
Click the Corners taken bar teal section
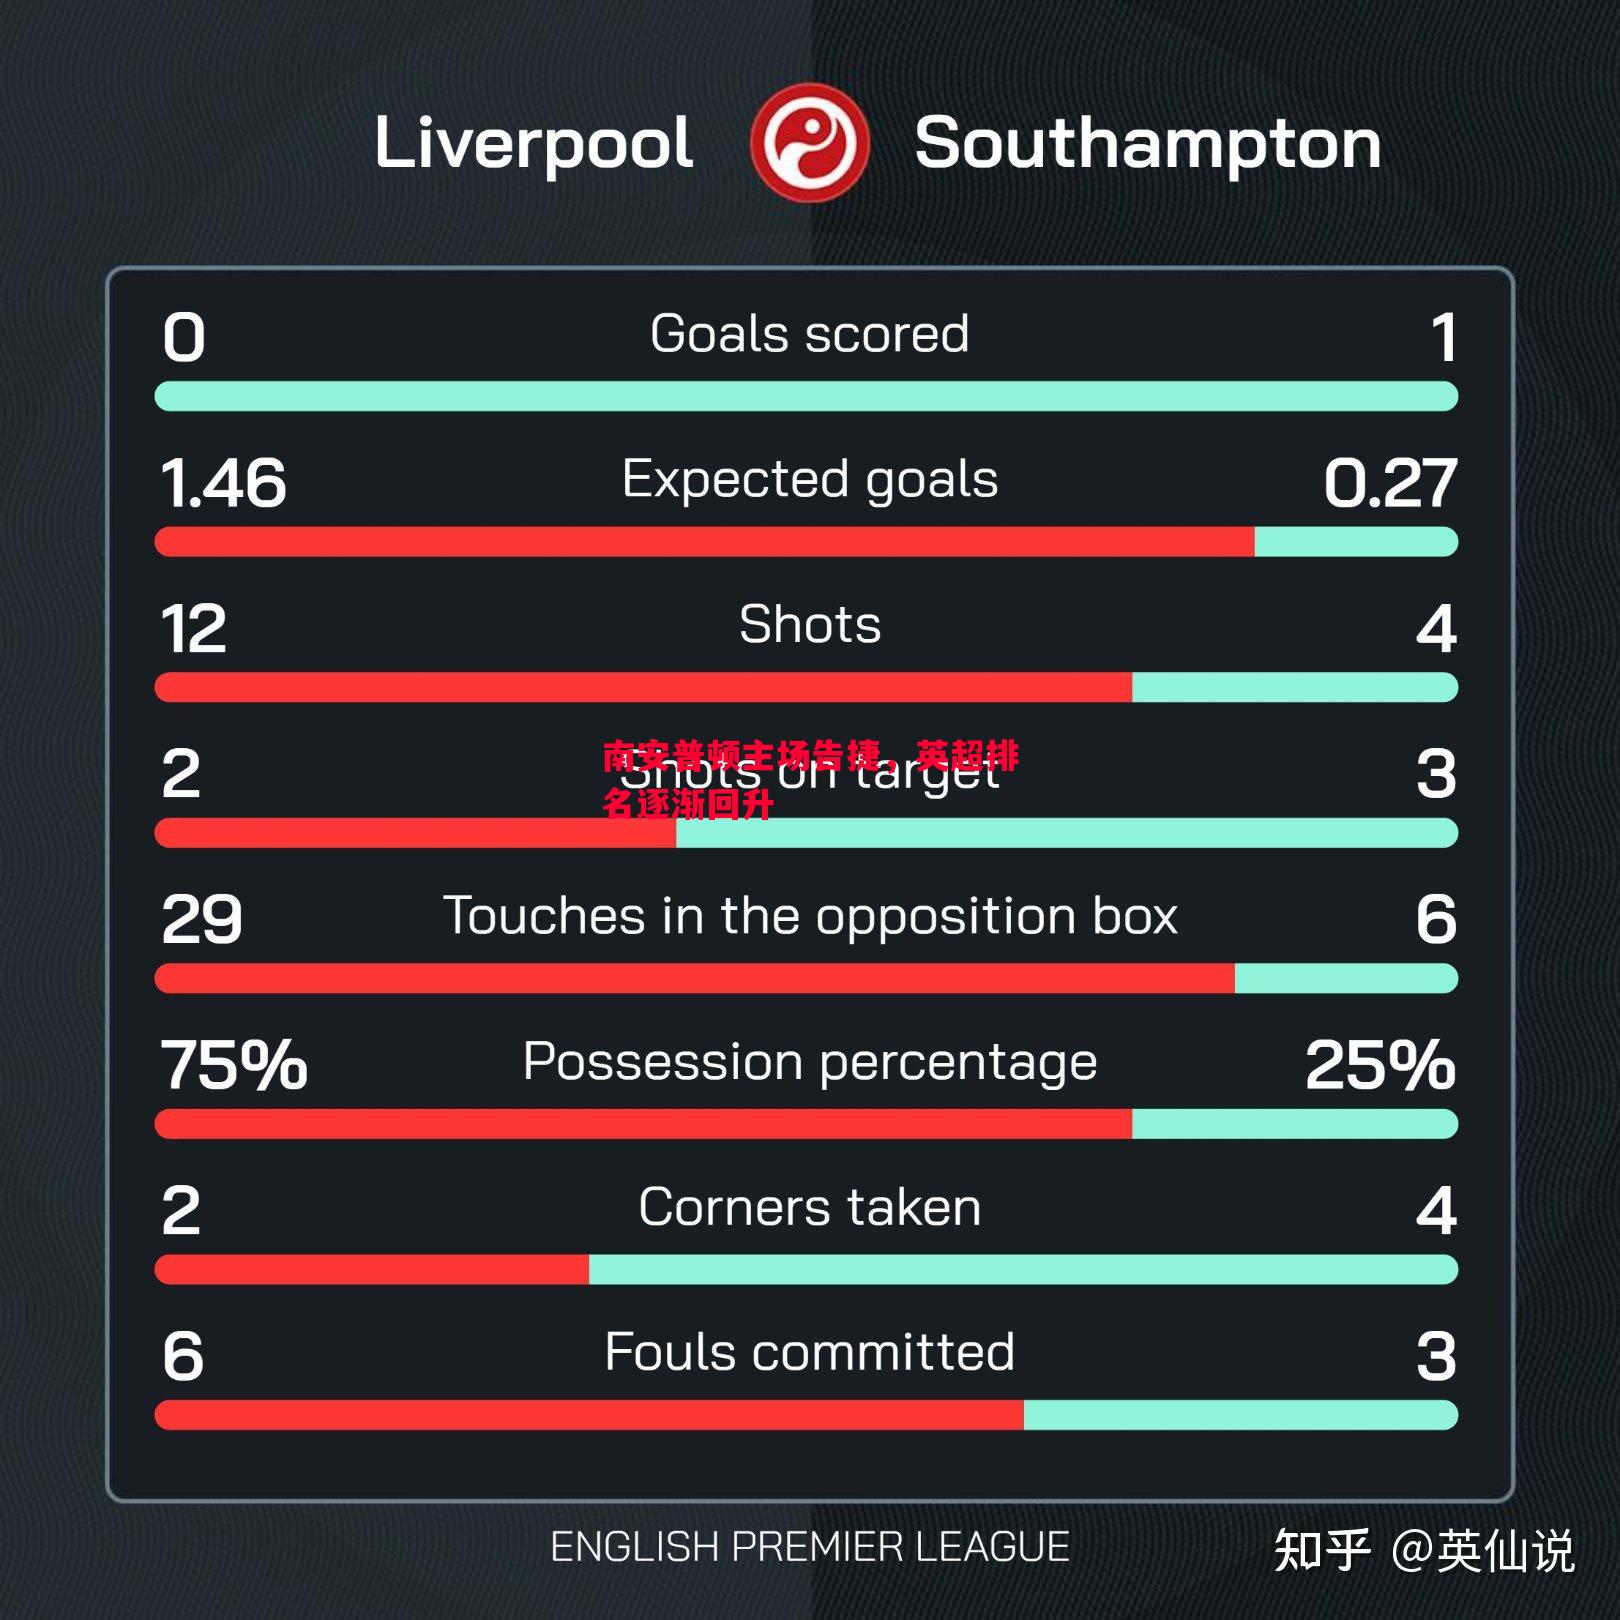pos(1023,1269)
